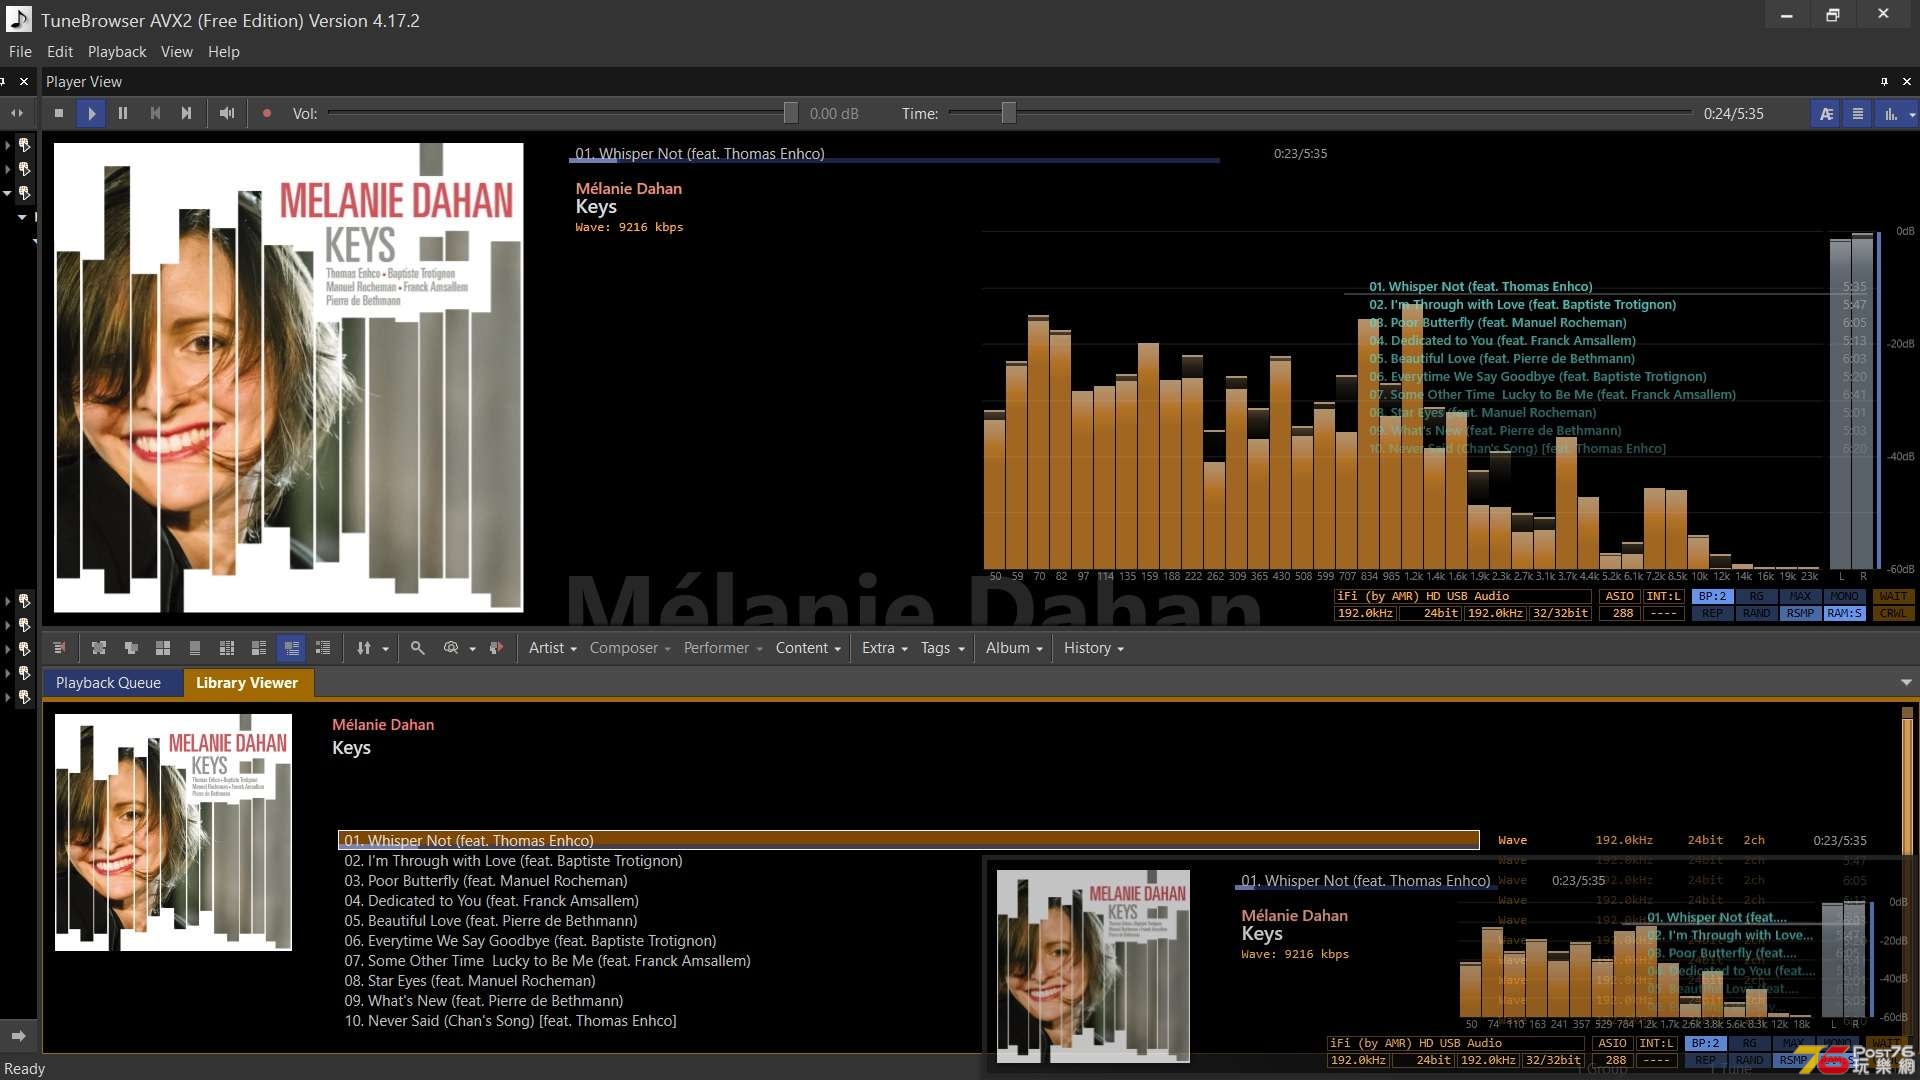Open the Edit menu

[x=60, y=52]
